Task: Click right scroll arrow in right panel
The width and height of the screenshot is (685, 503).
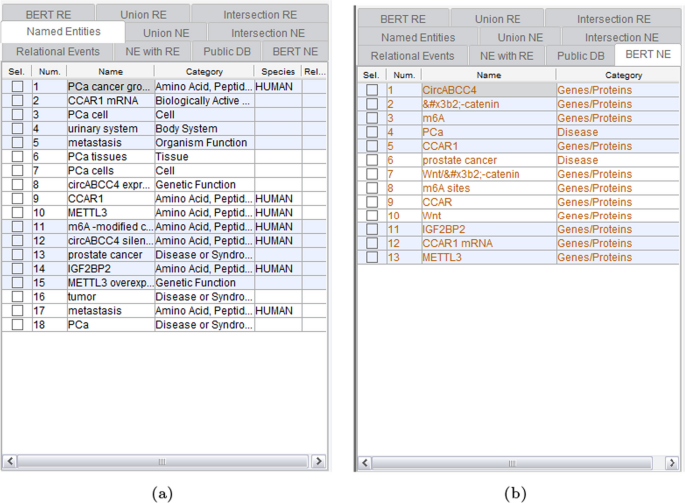Action: [x=672, y=463]
